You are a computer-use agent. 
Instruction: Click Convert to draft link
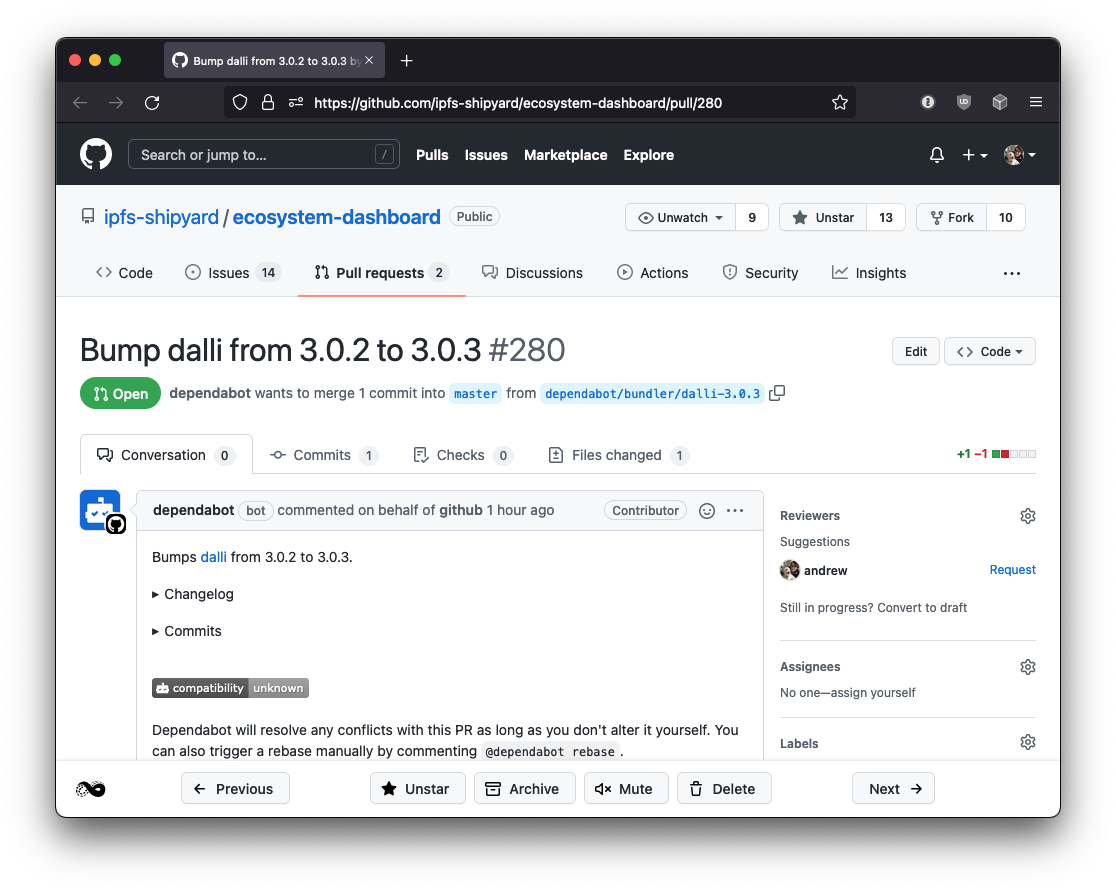922,608
